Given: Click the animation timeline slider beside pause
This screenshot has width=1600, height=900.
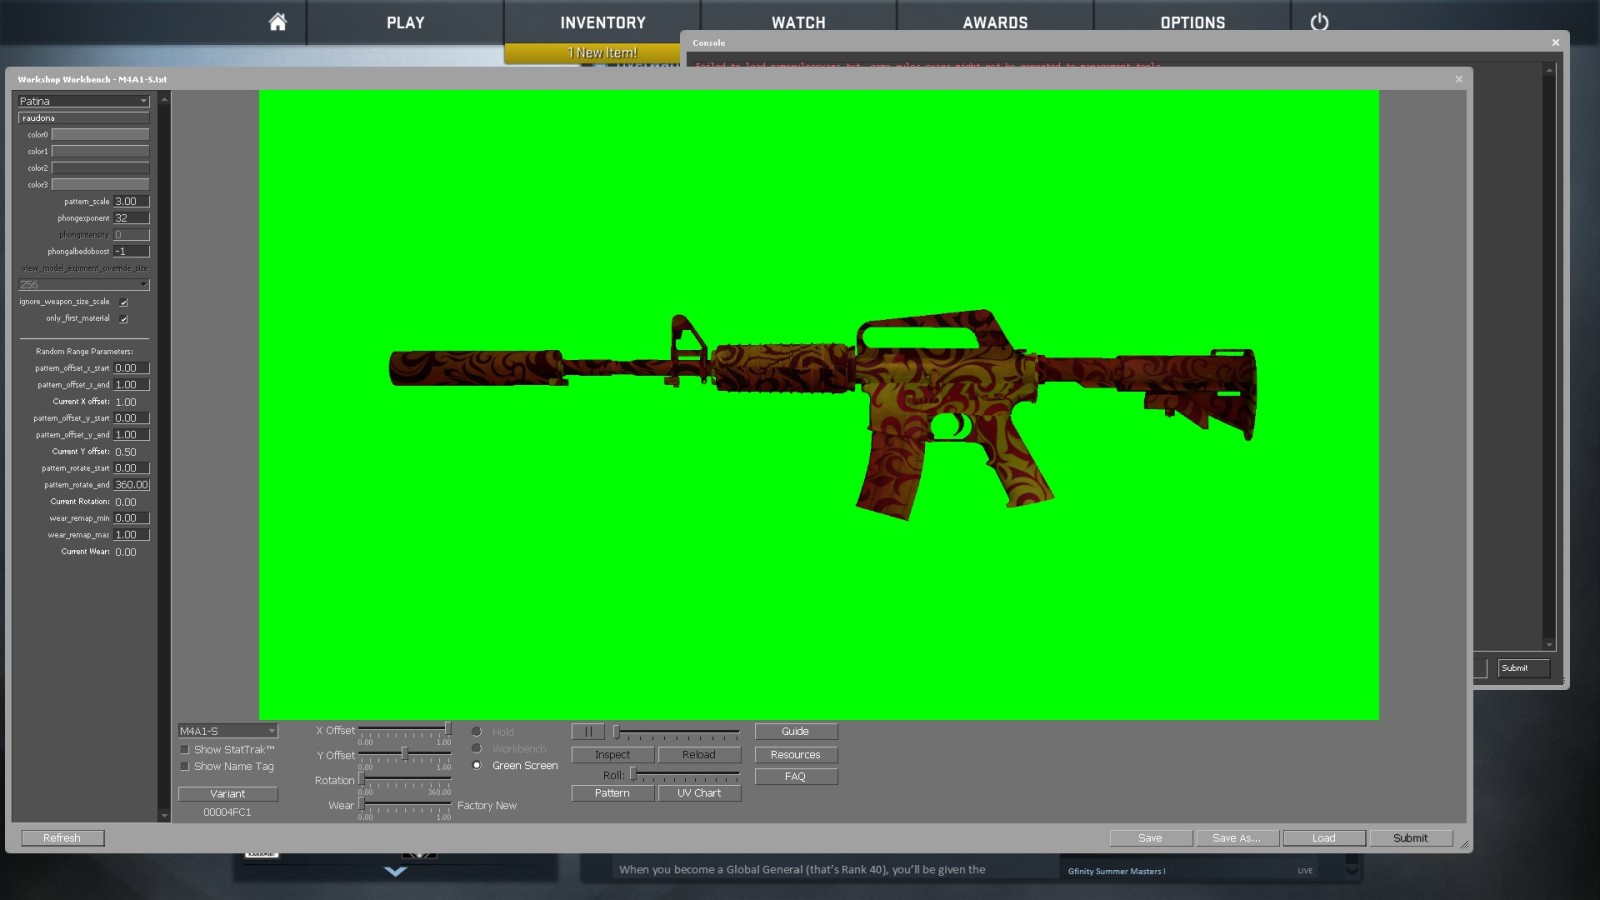Looking at the screenshot, I should point(676,732).
